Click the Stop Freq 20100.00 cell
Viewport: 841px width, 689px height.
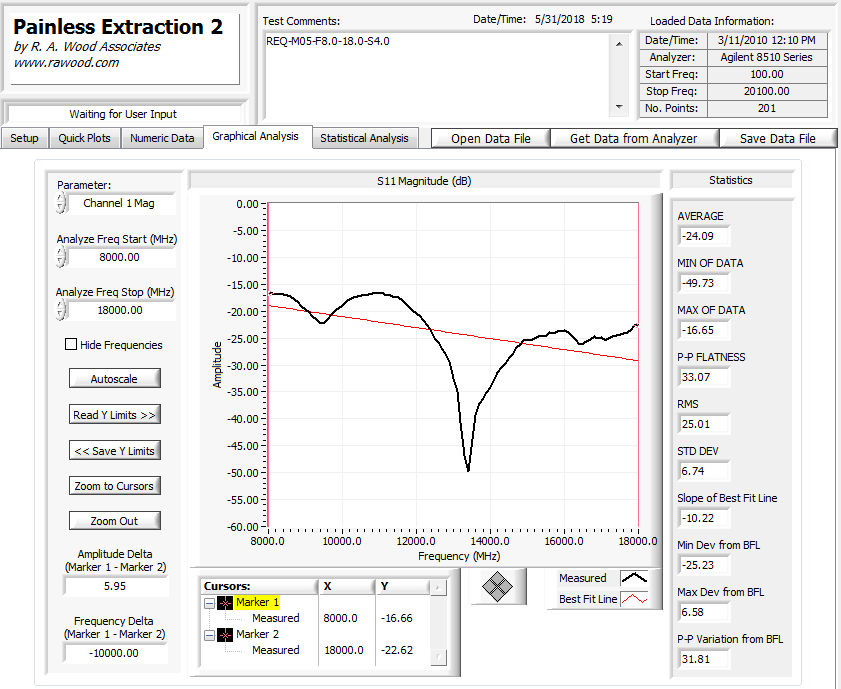tap(766, 91)
